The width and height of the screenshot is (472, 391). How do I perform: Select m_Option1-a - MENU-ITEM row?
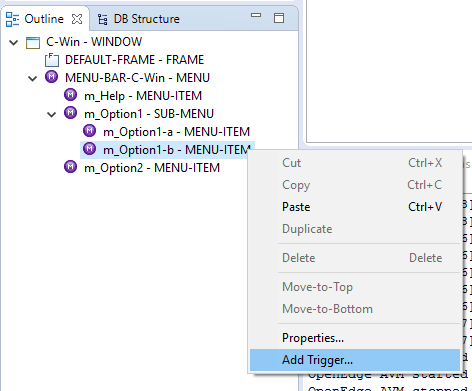(x=176, y=132)
